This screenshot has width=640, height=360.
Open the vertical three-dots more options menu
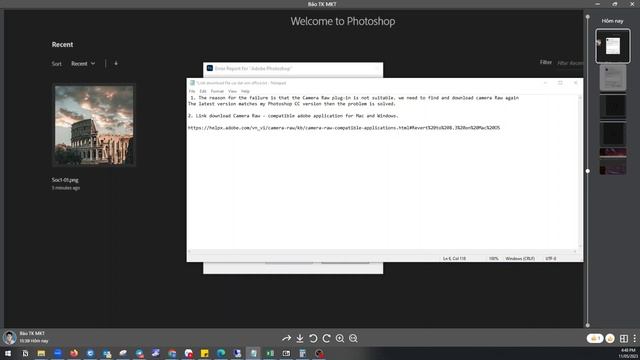coord(634,338)
